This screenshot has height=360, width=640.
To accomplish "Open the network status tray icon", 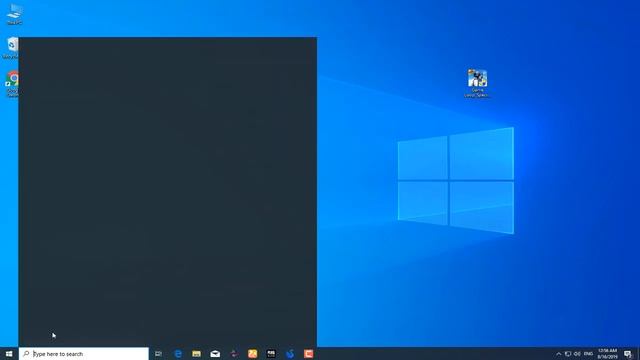I will [568, 354].
